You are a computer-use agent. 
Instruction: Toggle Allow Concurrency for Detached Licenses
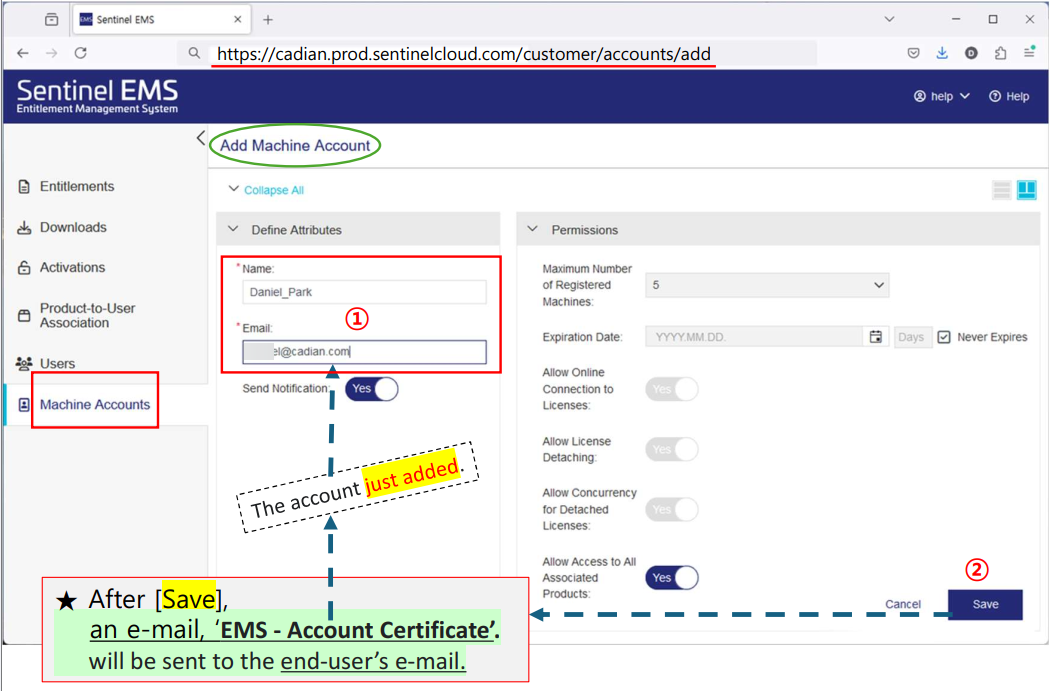coord(672,509)
